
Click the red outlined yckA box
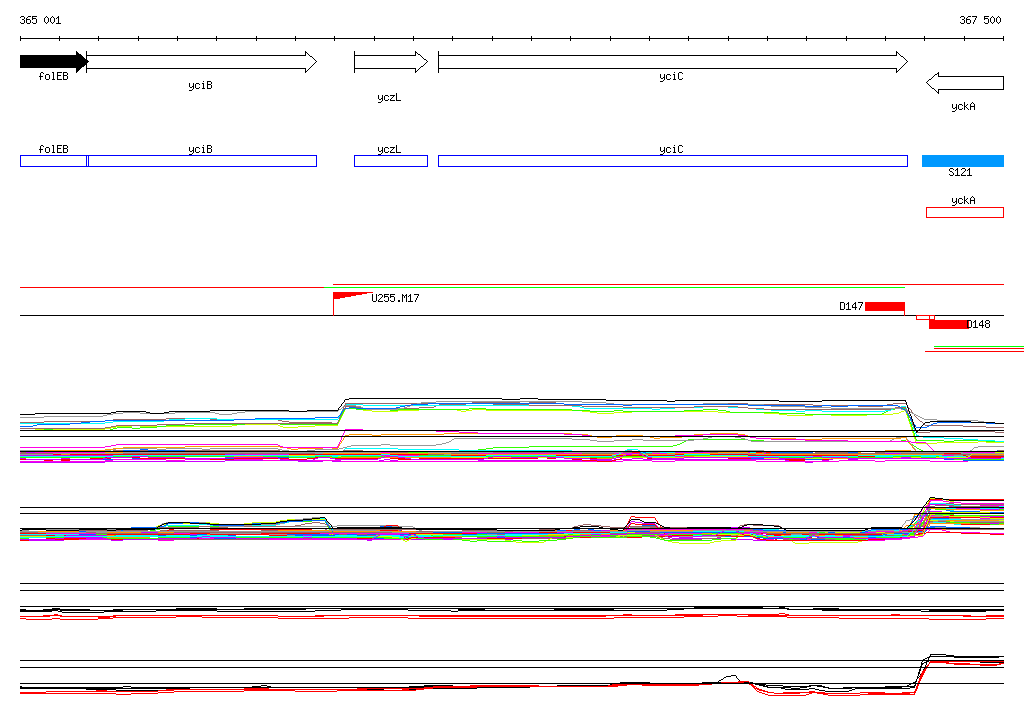click(965, 212)
